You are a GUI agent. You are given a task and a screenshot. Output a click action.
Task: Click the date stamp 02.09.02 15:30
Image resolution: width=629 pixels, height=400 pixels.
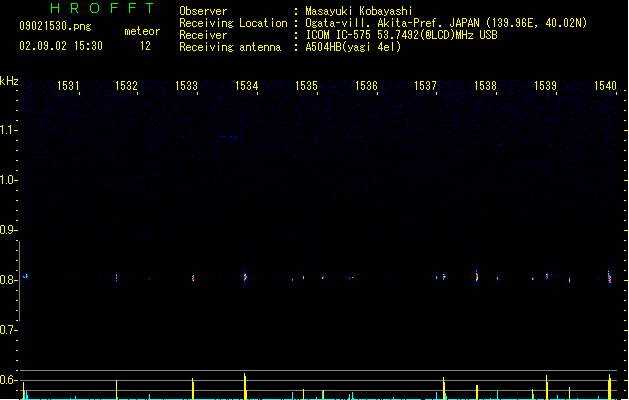coord(61,46)
